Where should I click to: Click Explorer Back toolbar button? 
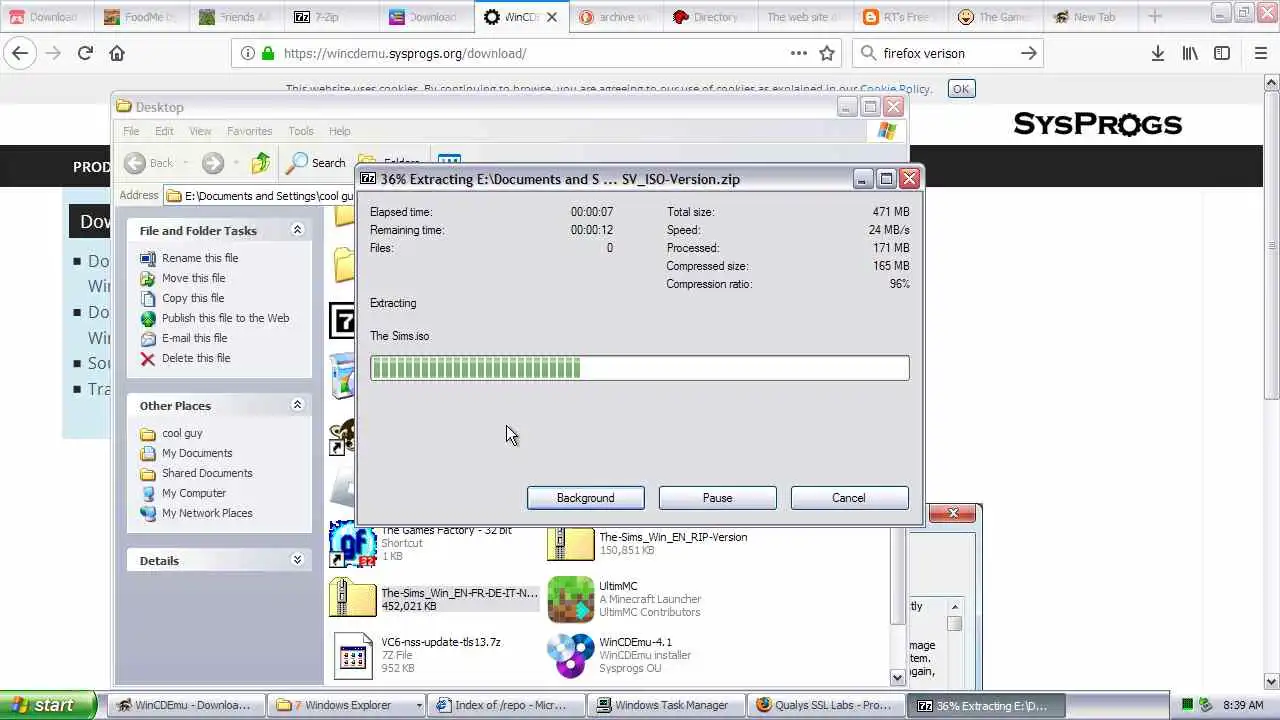tap(150, 163)
